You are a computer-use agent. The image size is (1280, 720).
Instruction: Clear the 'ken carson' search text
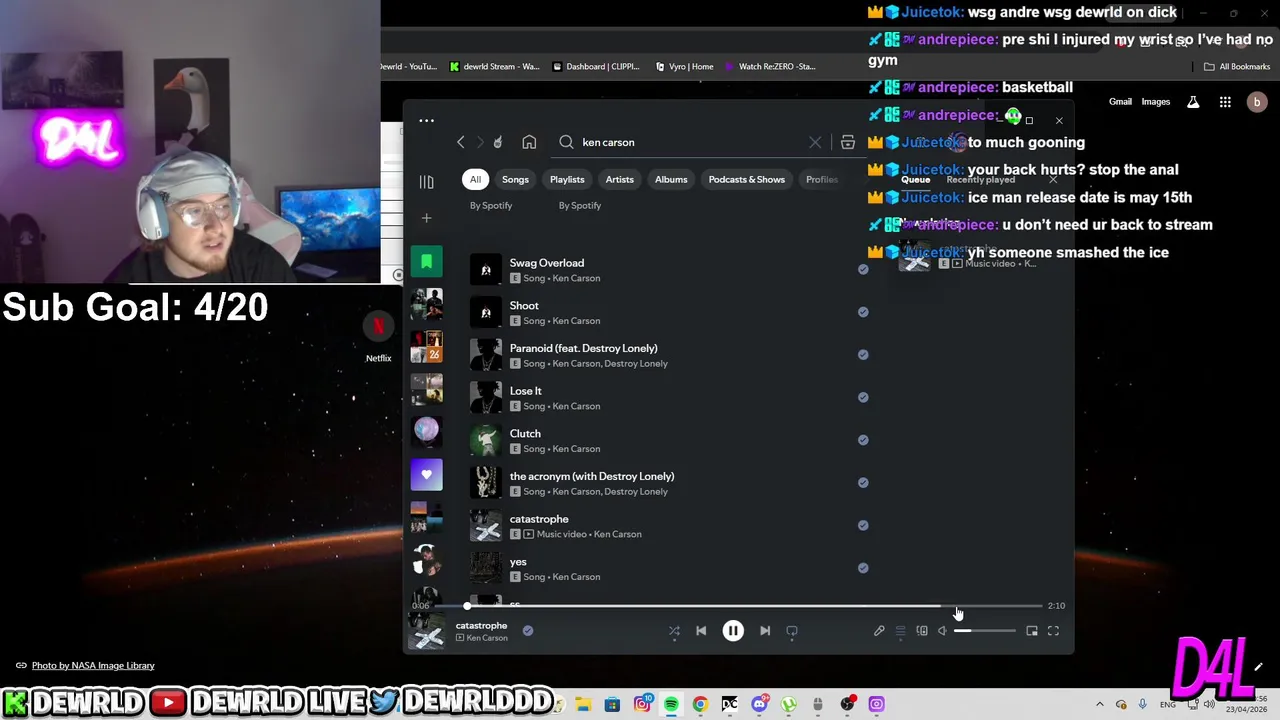pos(815,142)
